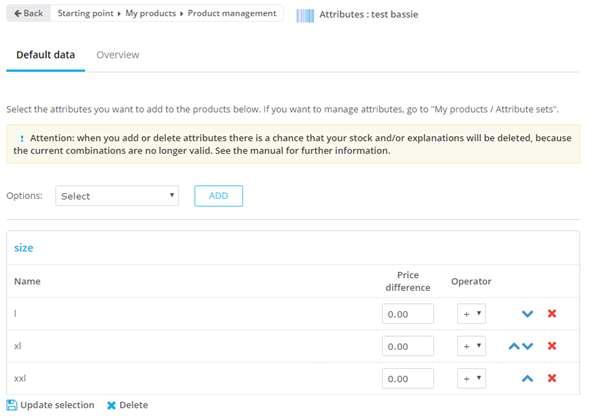Go back with the Back button

click(x=28, y=14)
